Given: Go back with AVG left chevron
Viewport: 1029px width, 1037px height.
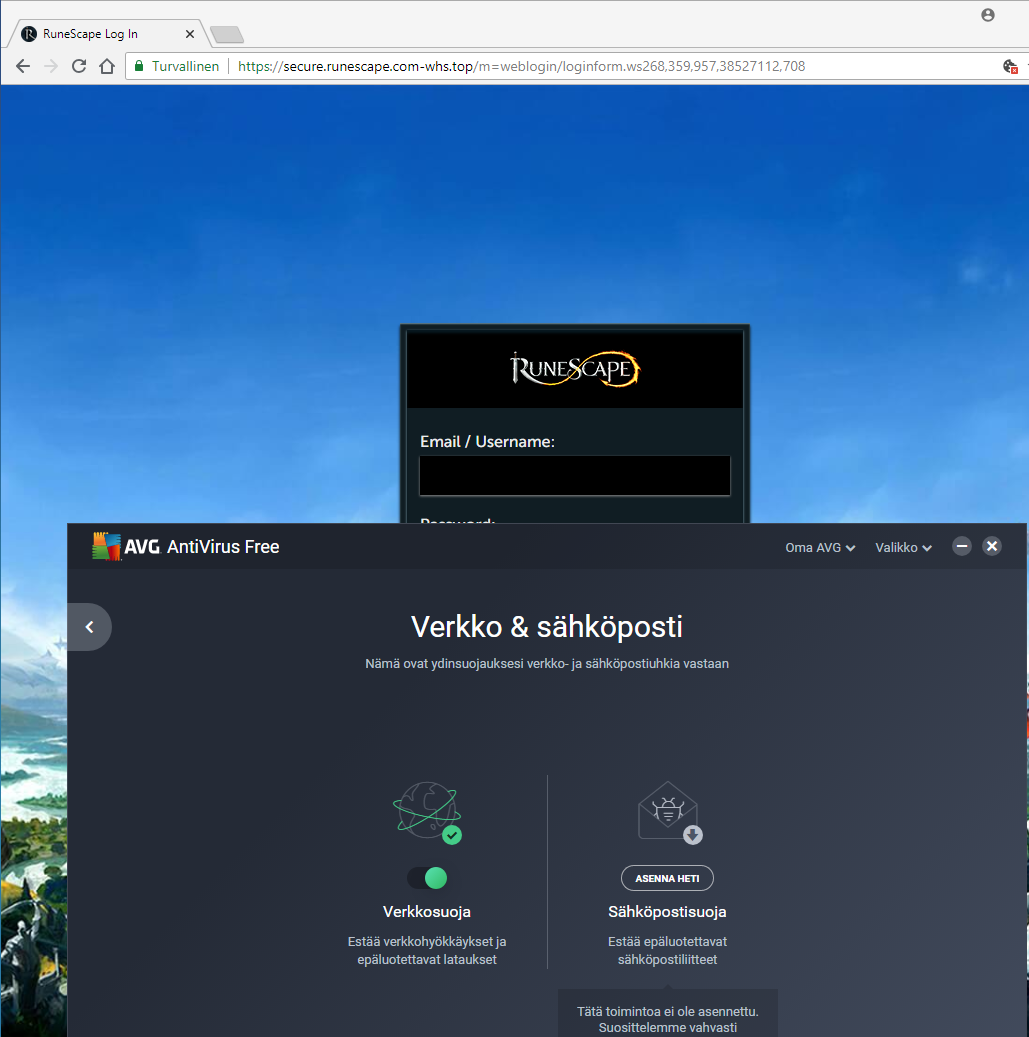Looking at the screenshot, I should pyautogui.click(x=89, y=627).
